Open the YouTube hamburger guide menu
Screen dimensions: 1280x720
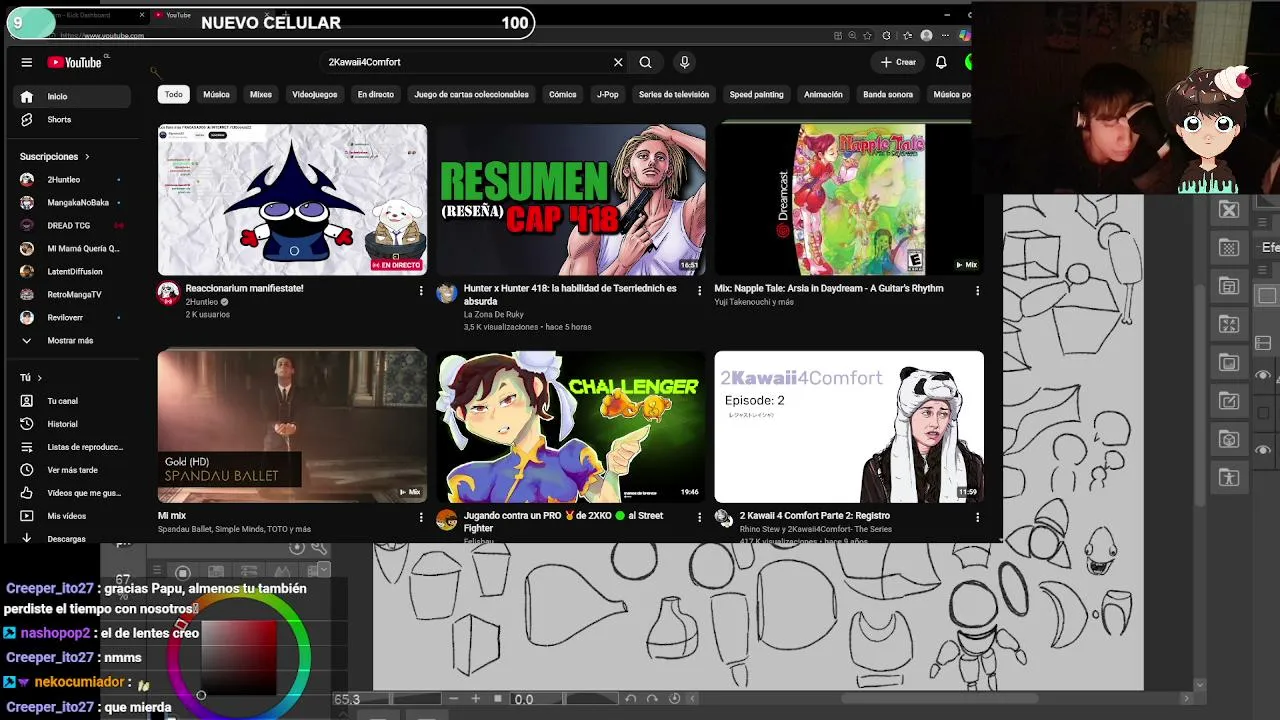tap(27, 62)
